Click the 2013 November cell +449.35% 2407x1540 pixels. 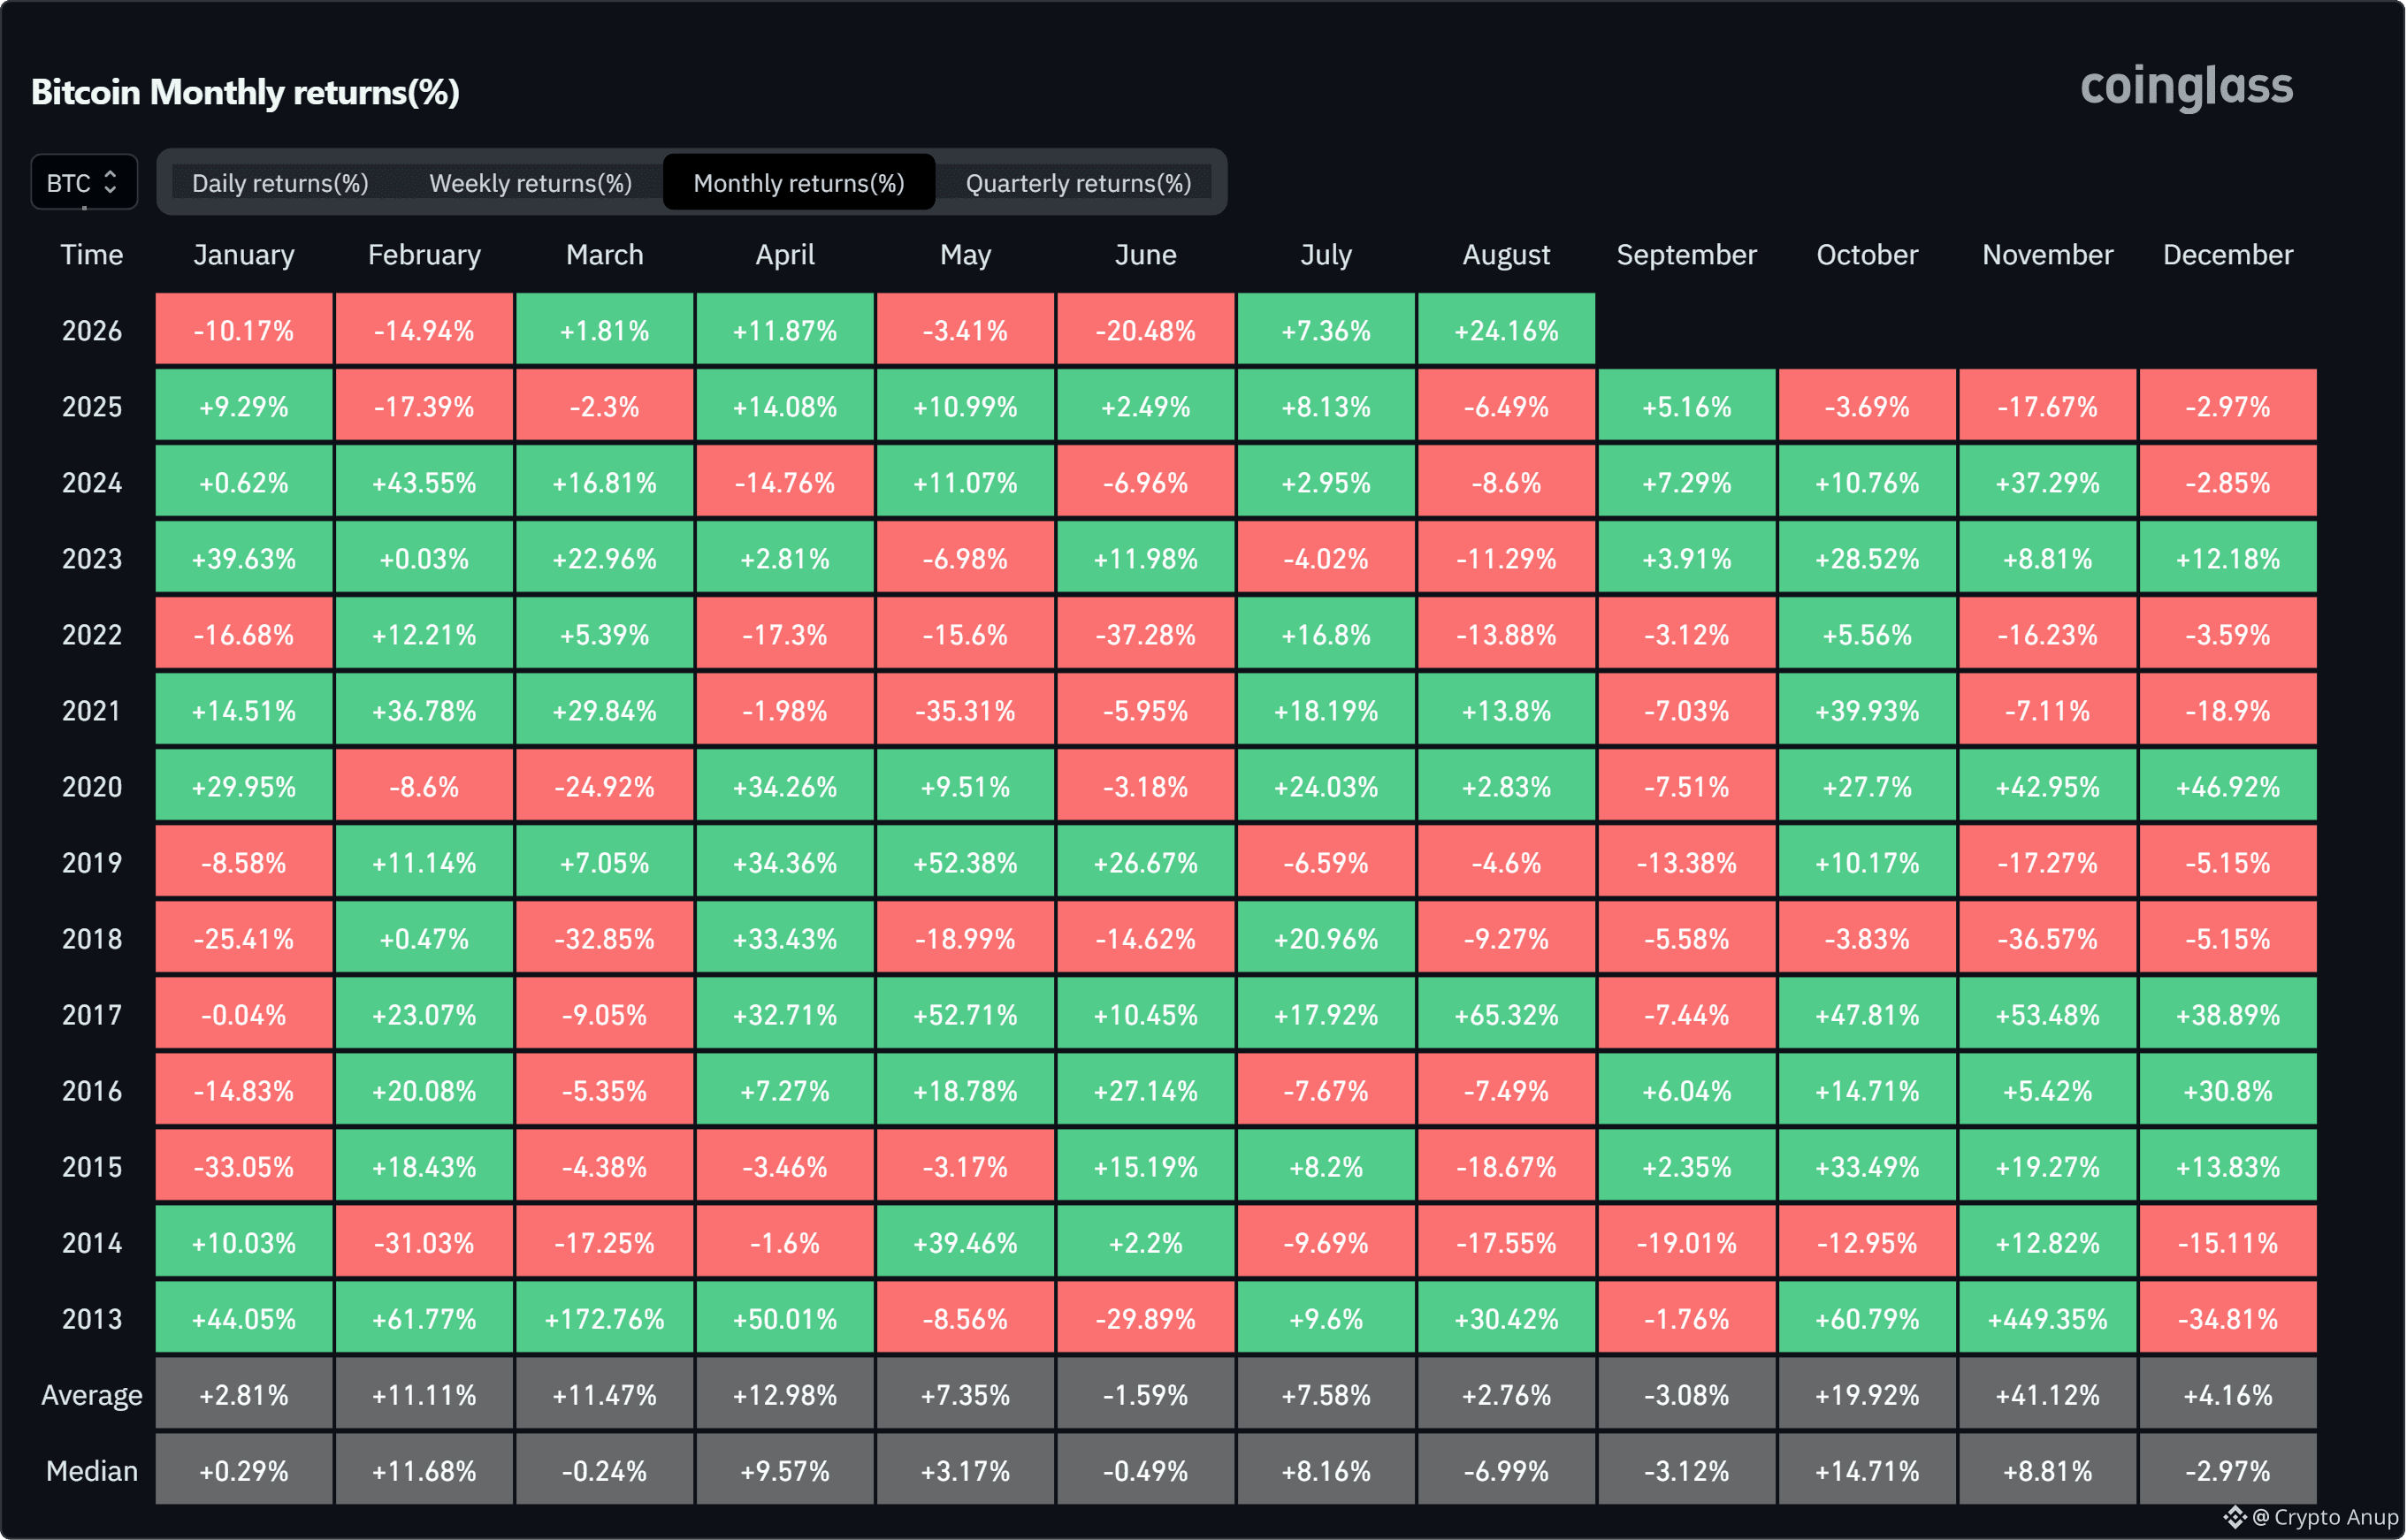point(2048,1317)
